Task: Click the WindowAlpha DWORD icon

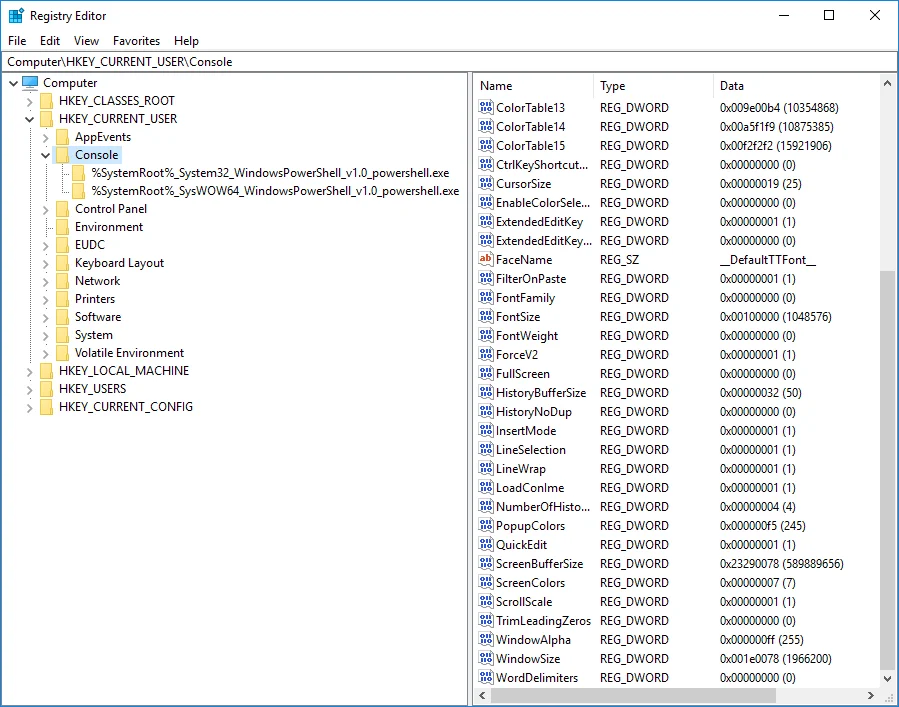Action: pyautogui.click(x=486, y=640)
